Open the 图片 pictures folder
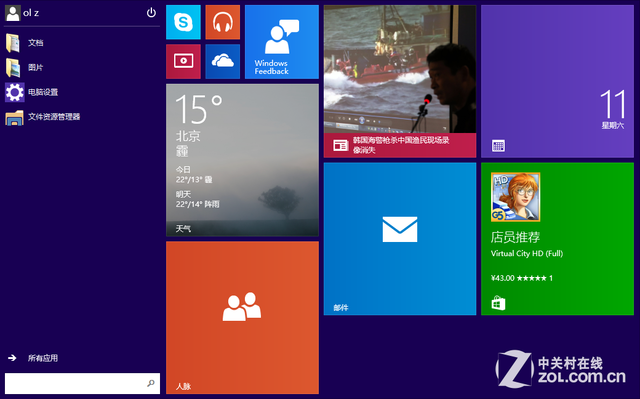 click(24, 68)
